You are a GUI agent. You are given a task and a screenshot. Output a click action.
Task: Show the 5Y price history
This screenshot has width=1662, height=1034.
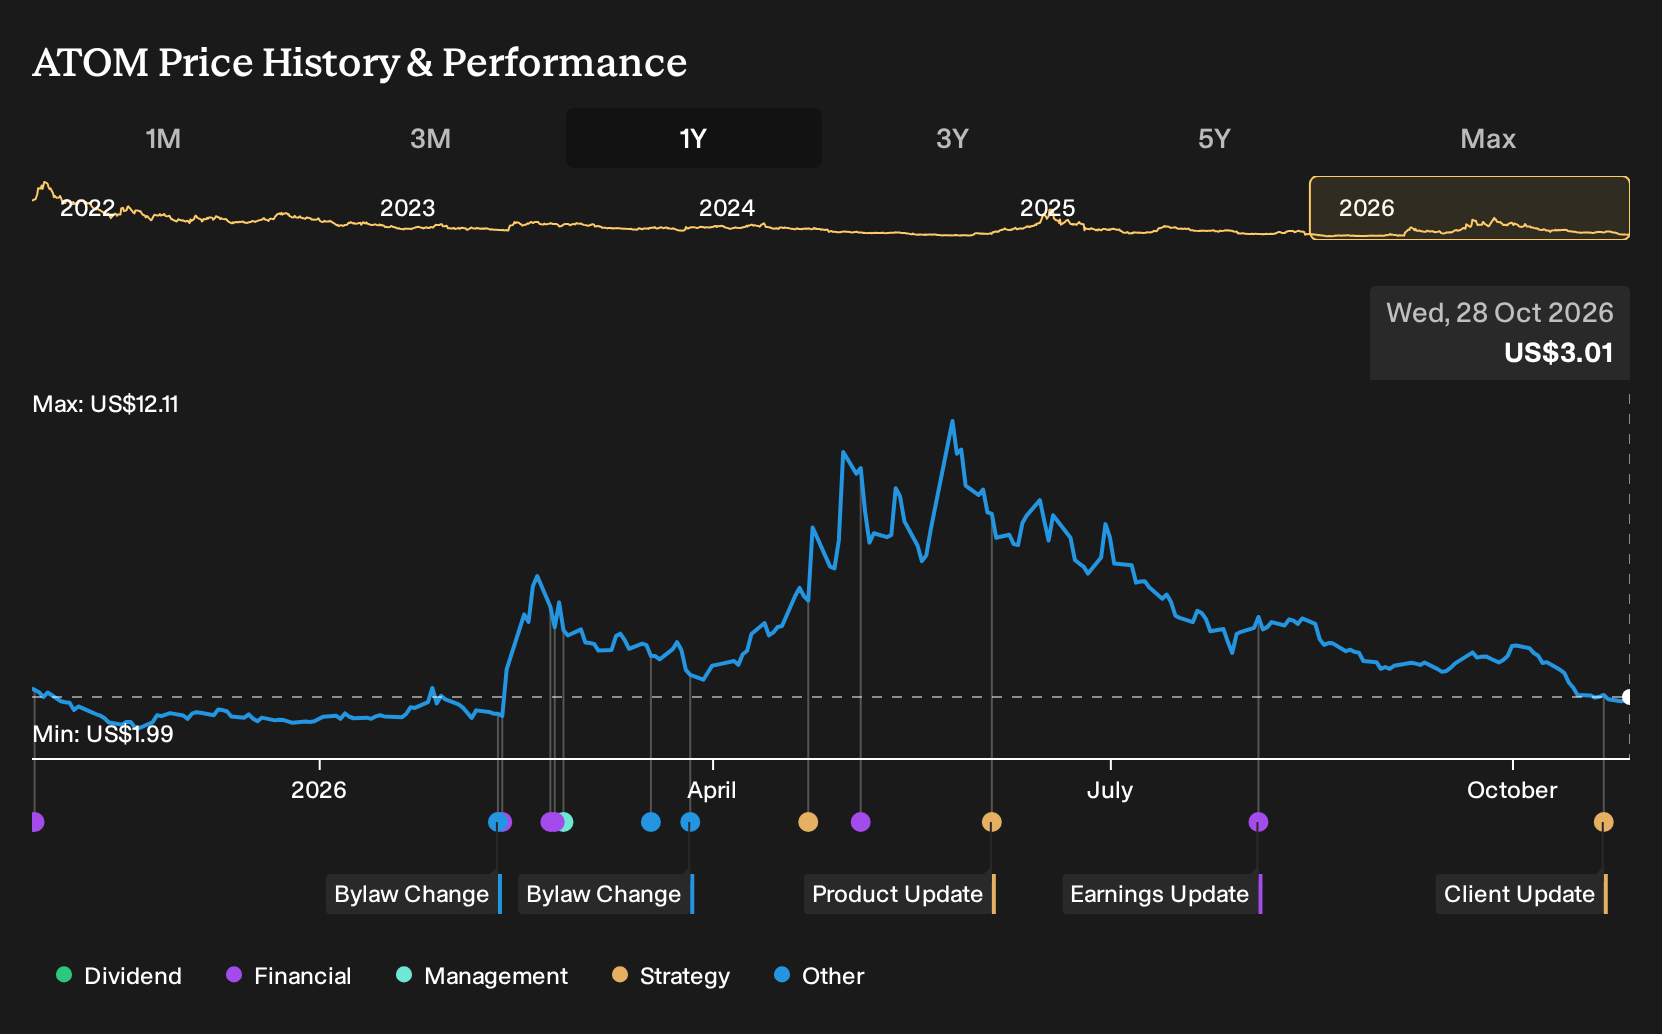coord(1214,138)
